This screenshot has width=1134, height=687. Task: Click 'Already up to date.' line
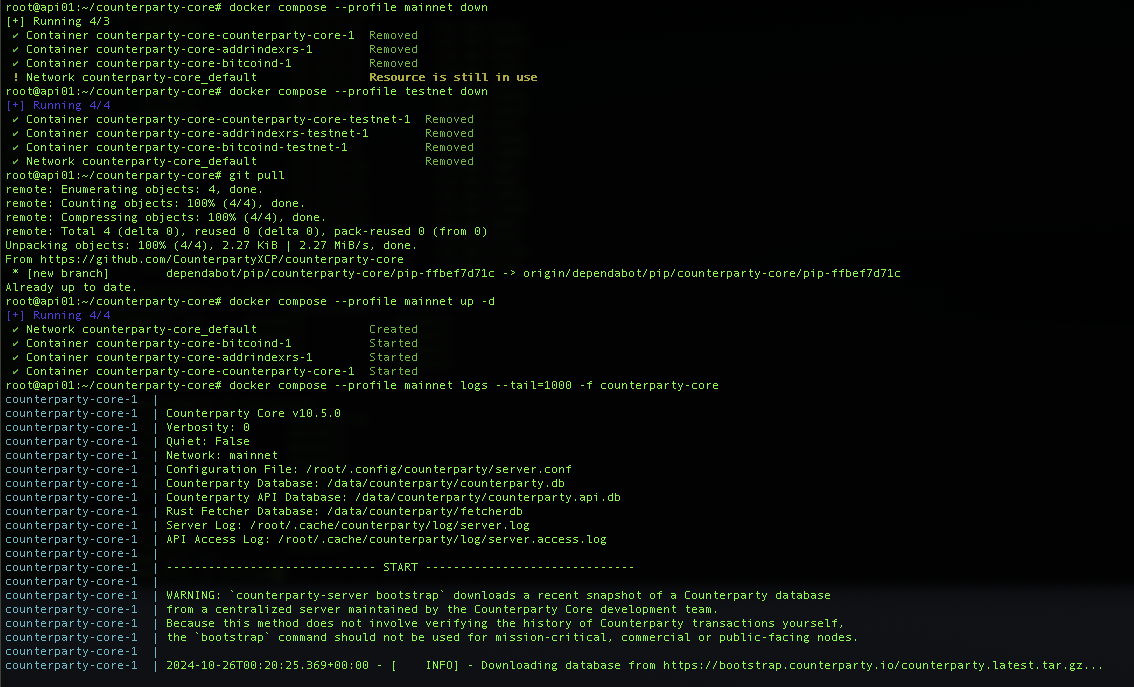pos(71,287)
